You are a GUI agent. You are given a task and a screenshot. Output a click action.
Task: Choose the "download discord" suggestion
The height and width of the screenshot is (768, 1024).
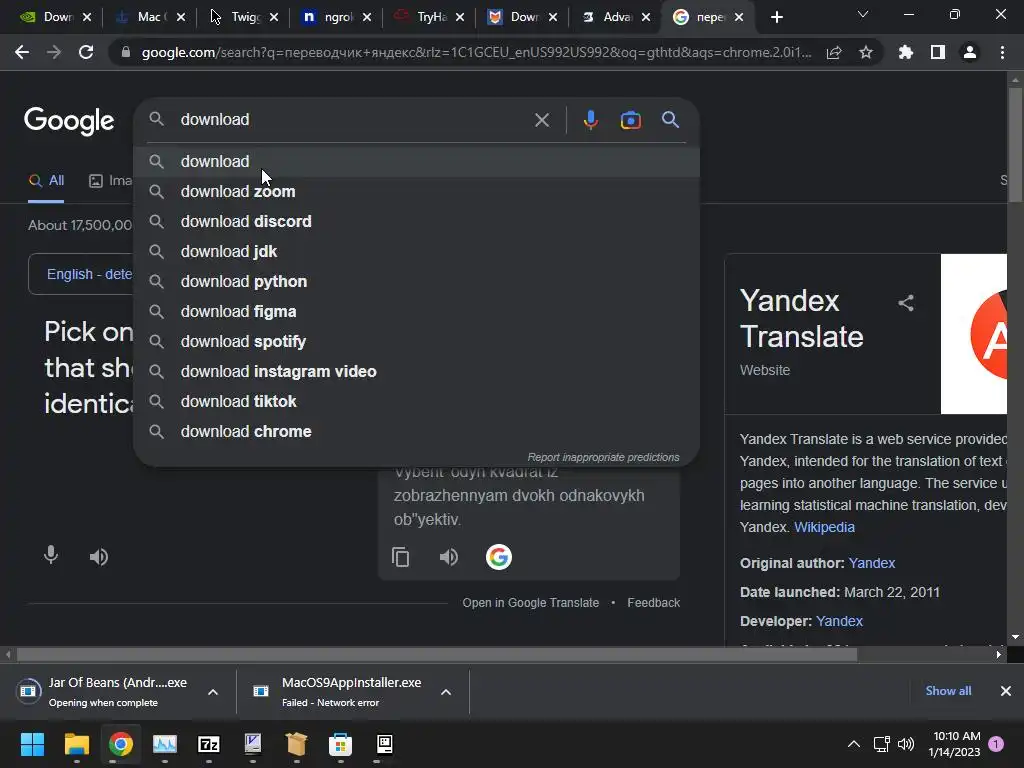417,221
